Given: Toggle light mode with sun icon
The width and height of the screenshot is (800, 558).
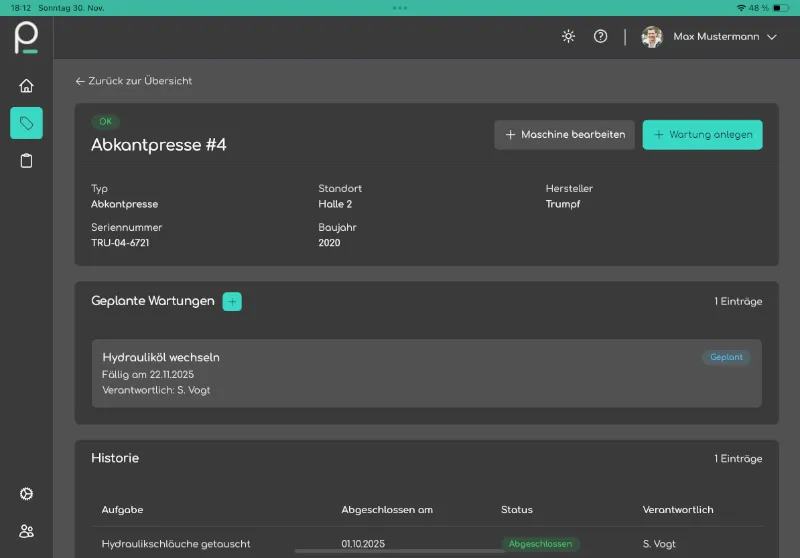Looking at the screenshot, I should 568,37.
